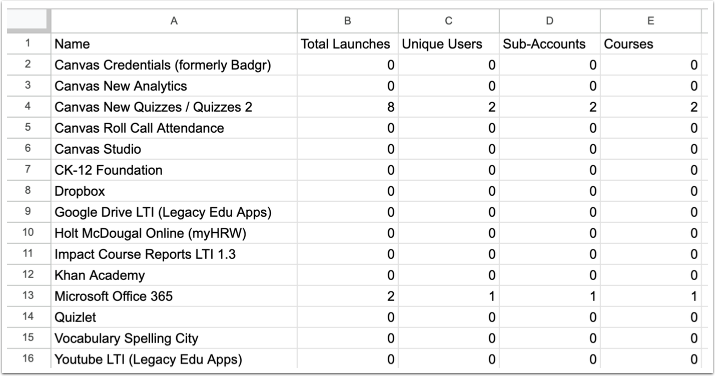This screenshot has width=715, height=376.
Task: Select Canvas New Analytics cell
Action: (x=174, y=86)
